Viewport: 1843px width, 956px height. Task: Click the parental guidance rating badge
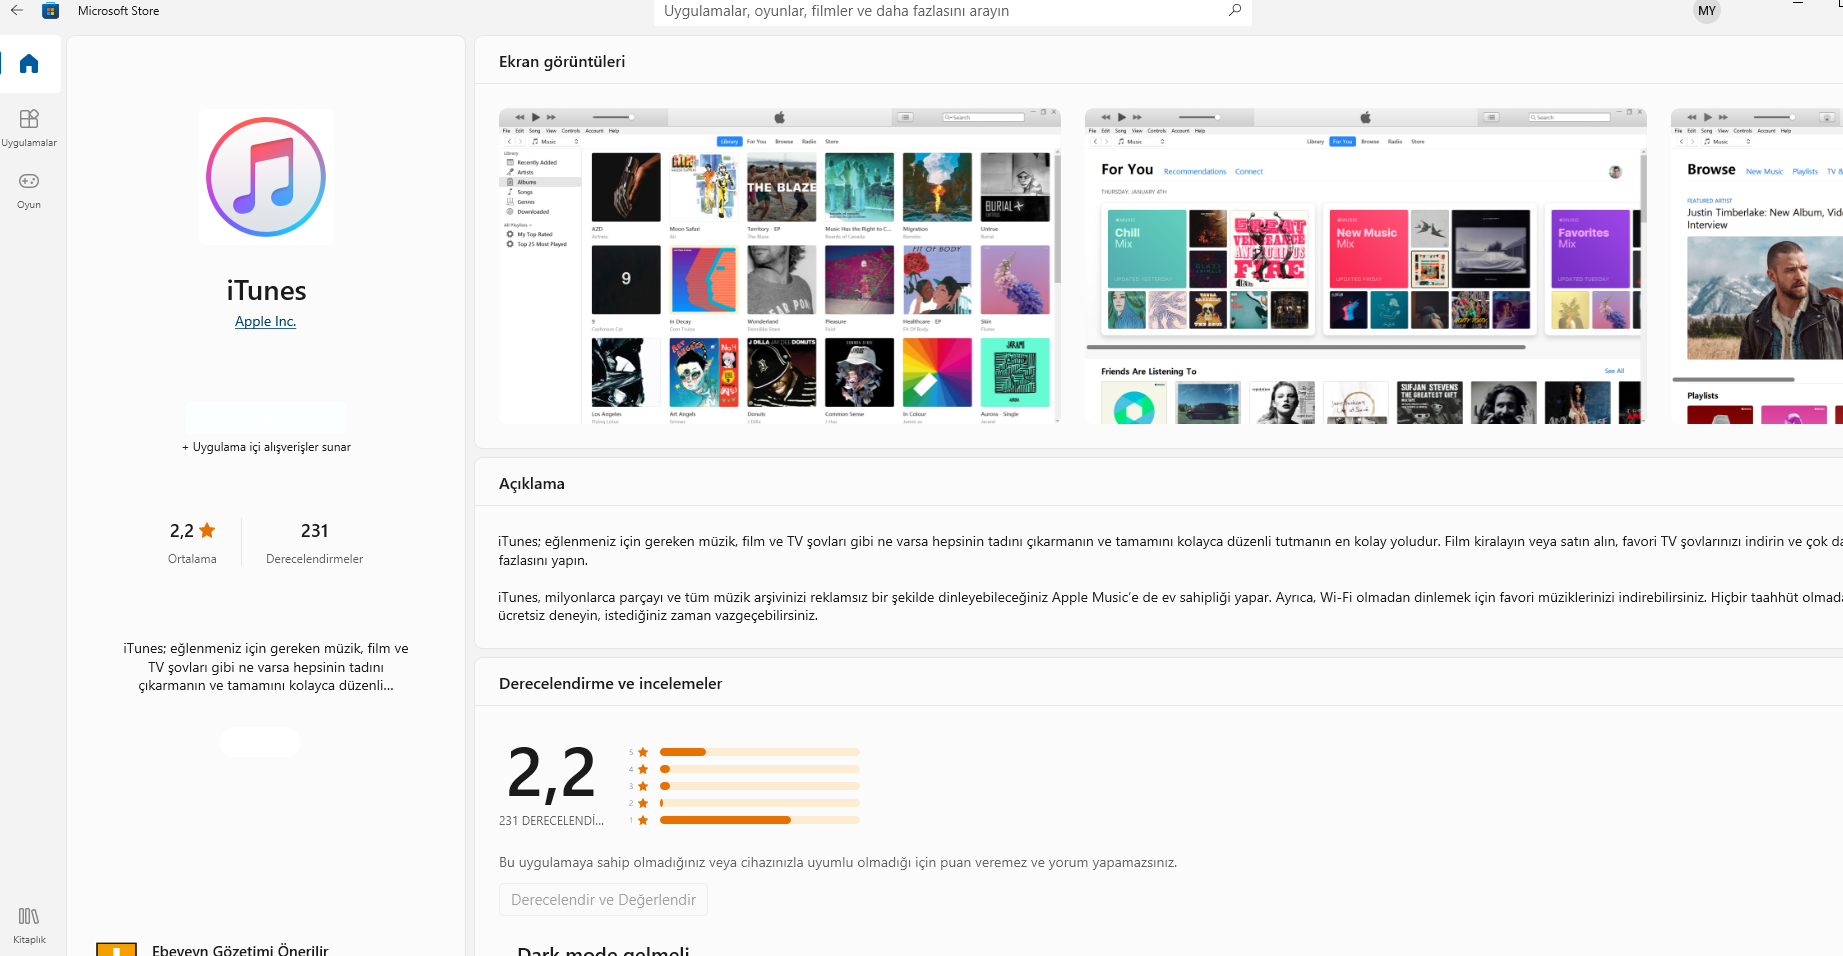pyautogui.click(x=116, y=949)
